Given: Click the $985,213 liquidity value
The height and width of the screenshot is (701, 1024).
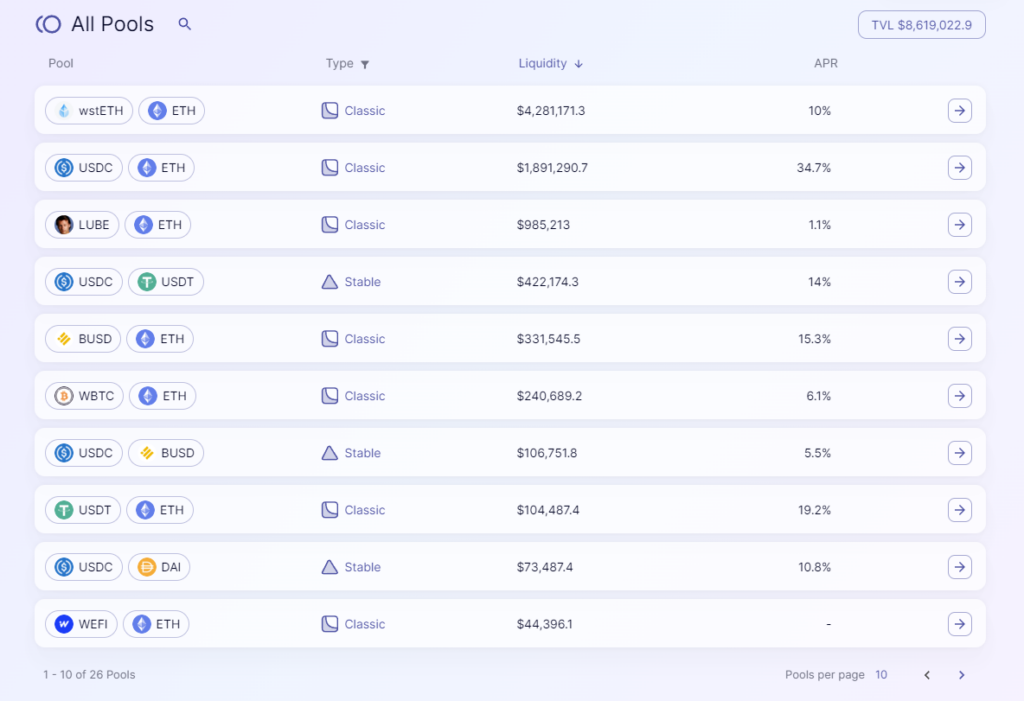Looking at the screenshot, I should click(543, 225).
